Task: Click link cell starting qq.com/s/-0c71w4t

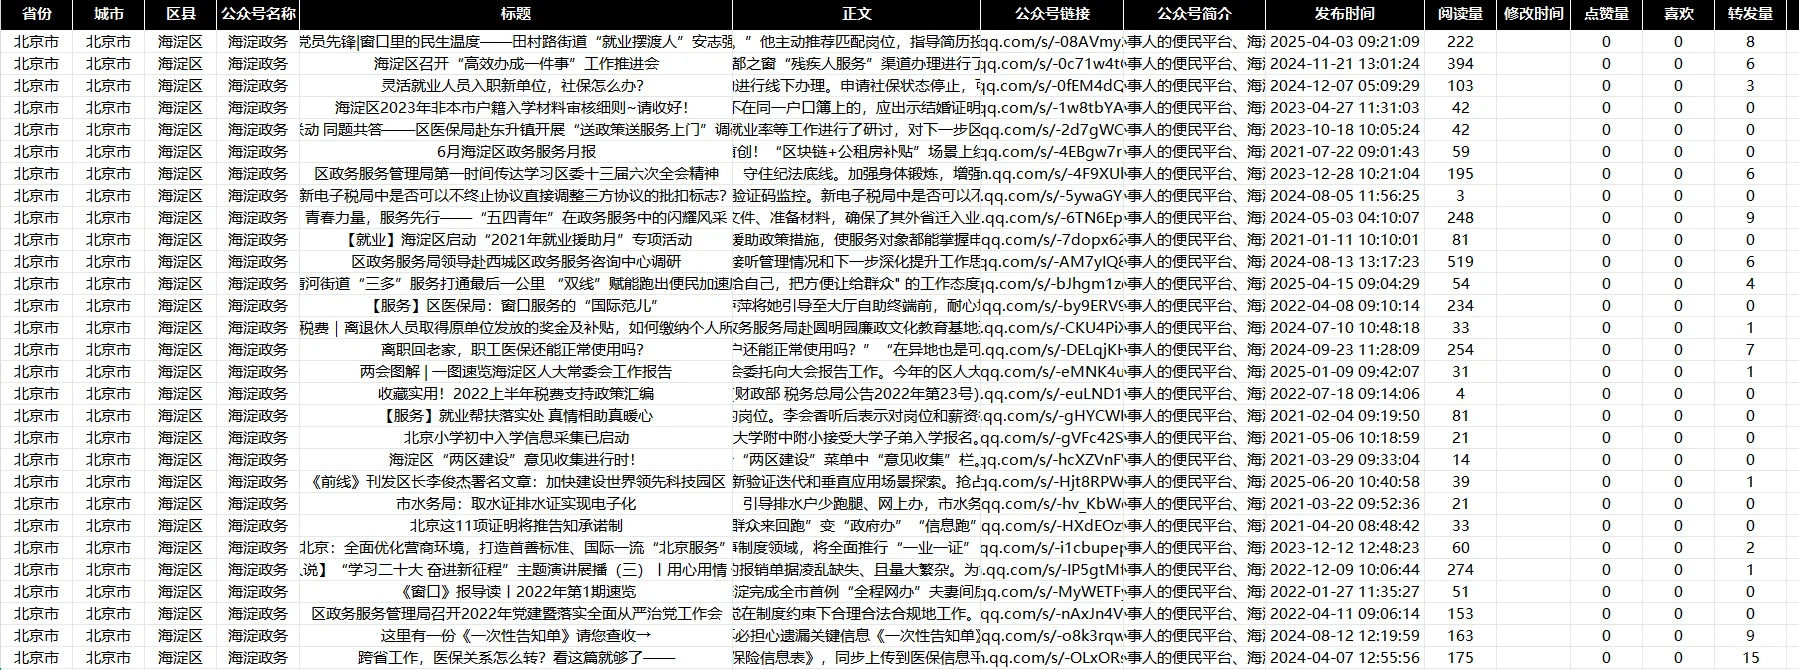Action: (1052, 63)
